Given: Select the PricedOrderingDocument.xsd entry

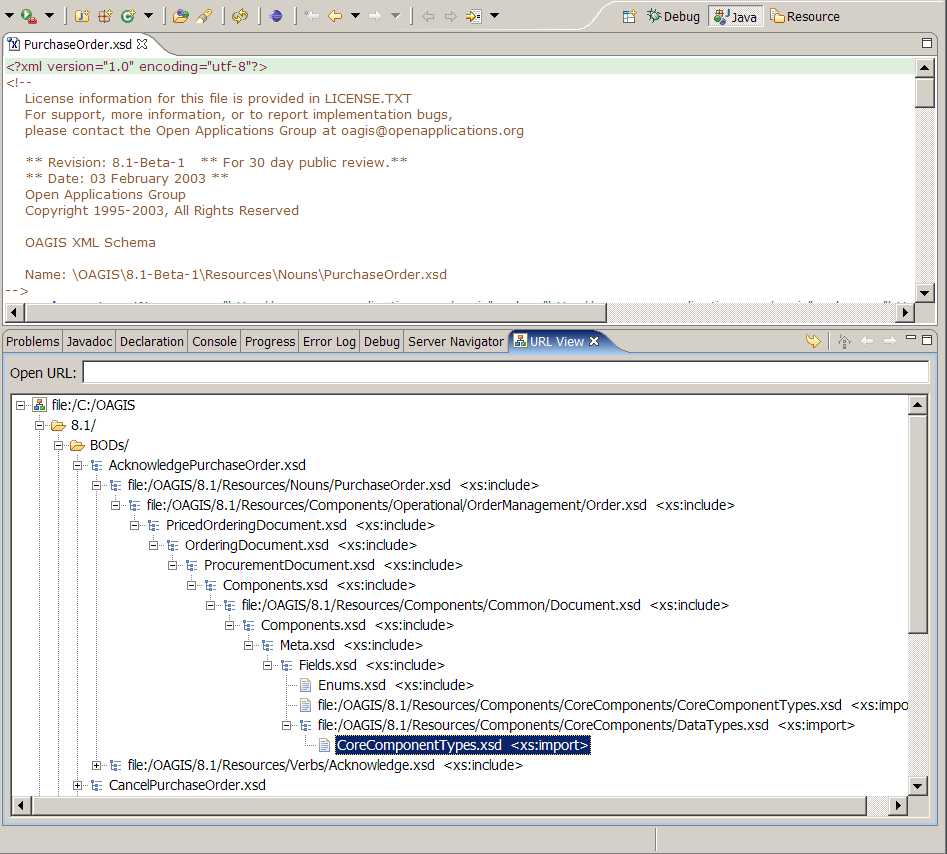Looking at the screenshot, I should 256,525.
